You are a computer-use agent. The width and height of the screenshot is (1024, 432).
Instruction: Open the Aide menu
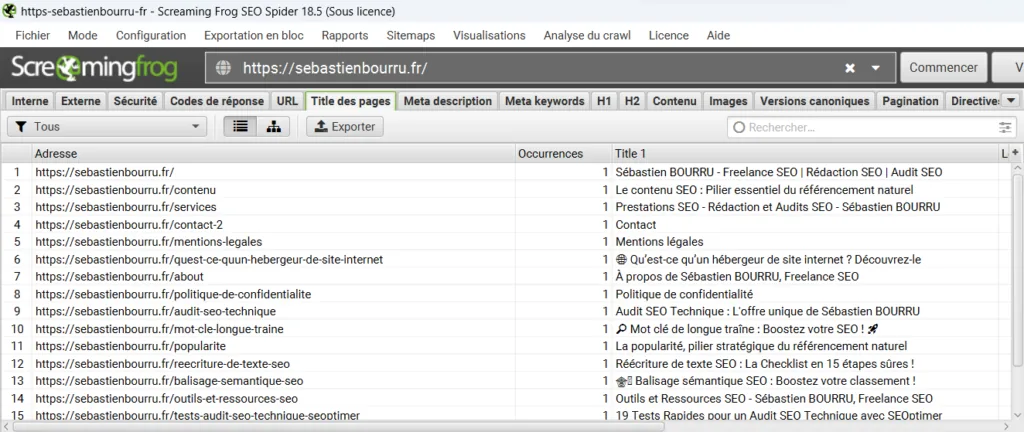(x=718, y=35)
